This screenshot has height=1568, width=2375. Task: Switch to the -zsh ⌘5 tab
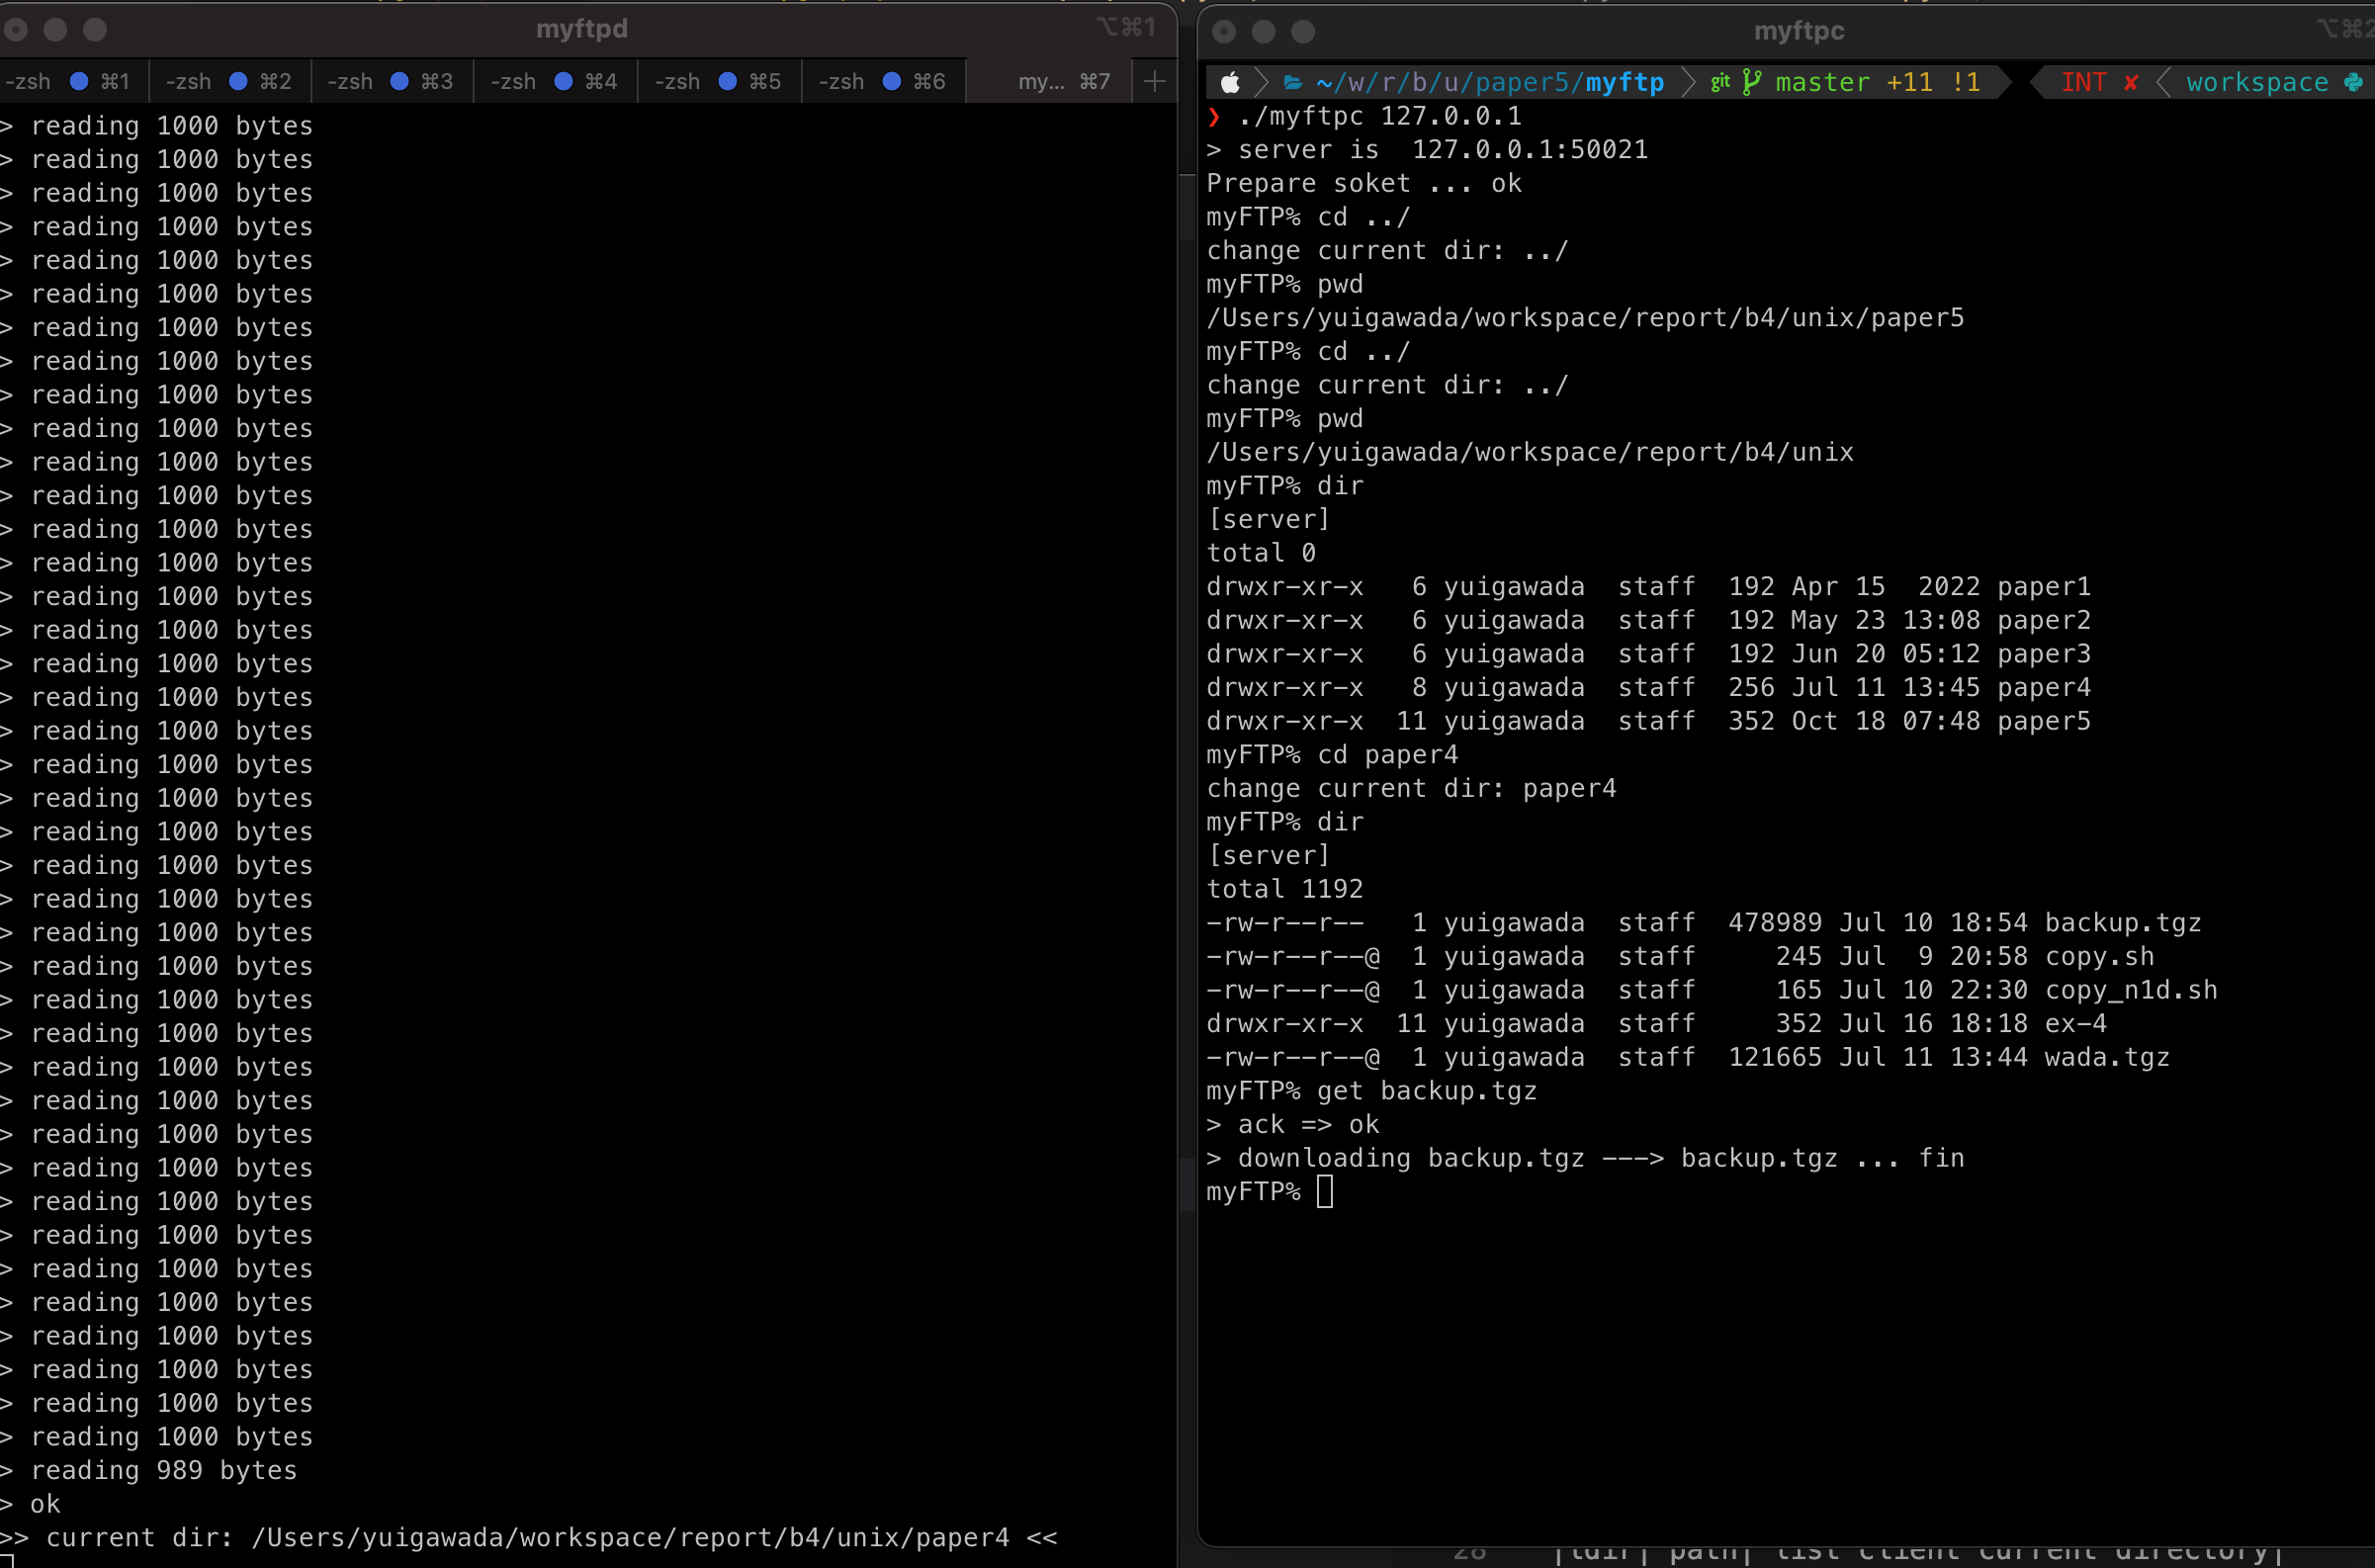pos(718,81)
